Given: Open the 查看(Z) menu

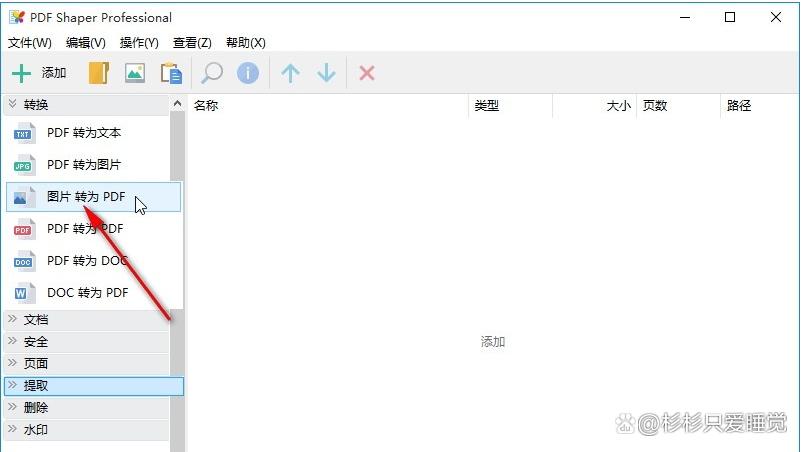Looking at the screenshot, I should point(192,42).
